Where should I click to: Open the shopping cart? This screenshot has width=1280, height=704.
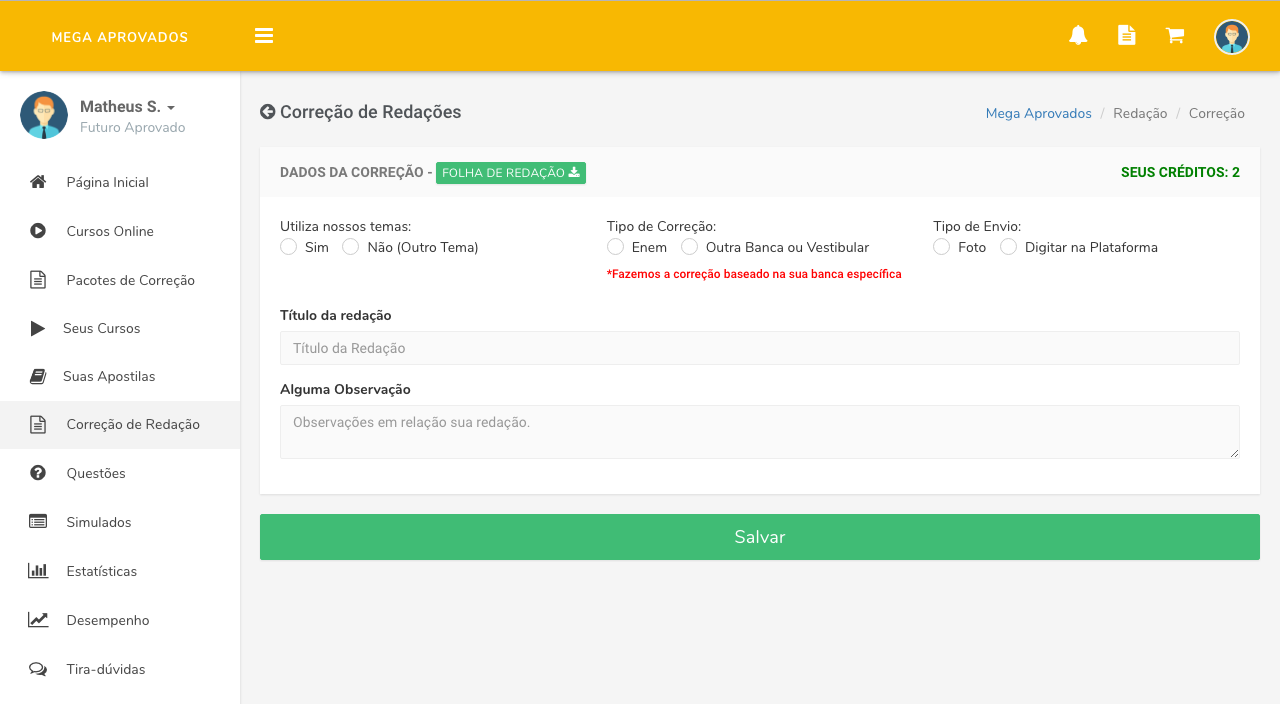(x=1175, y=36)
